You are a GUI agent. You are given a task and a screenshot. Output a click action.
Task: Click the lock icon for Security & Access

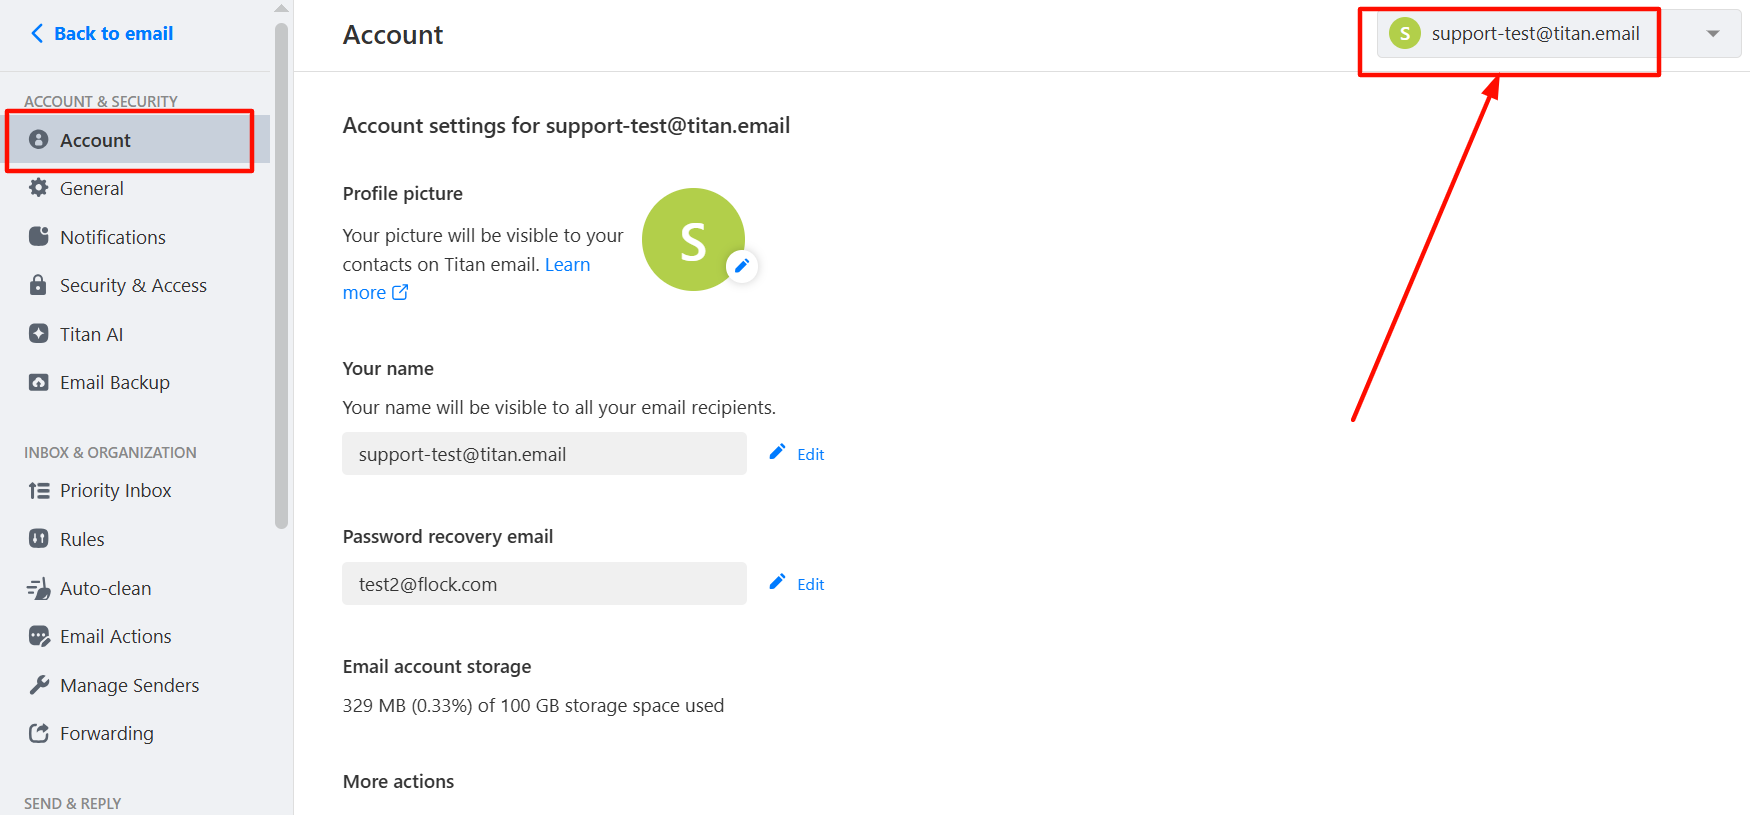38,285
